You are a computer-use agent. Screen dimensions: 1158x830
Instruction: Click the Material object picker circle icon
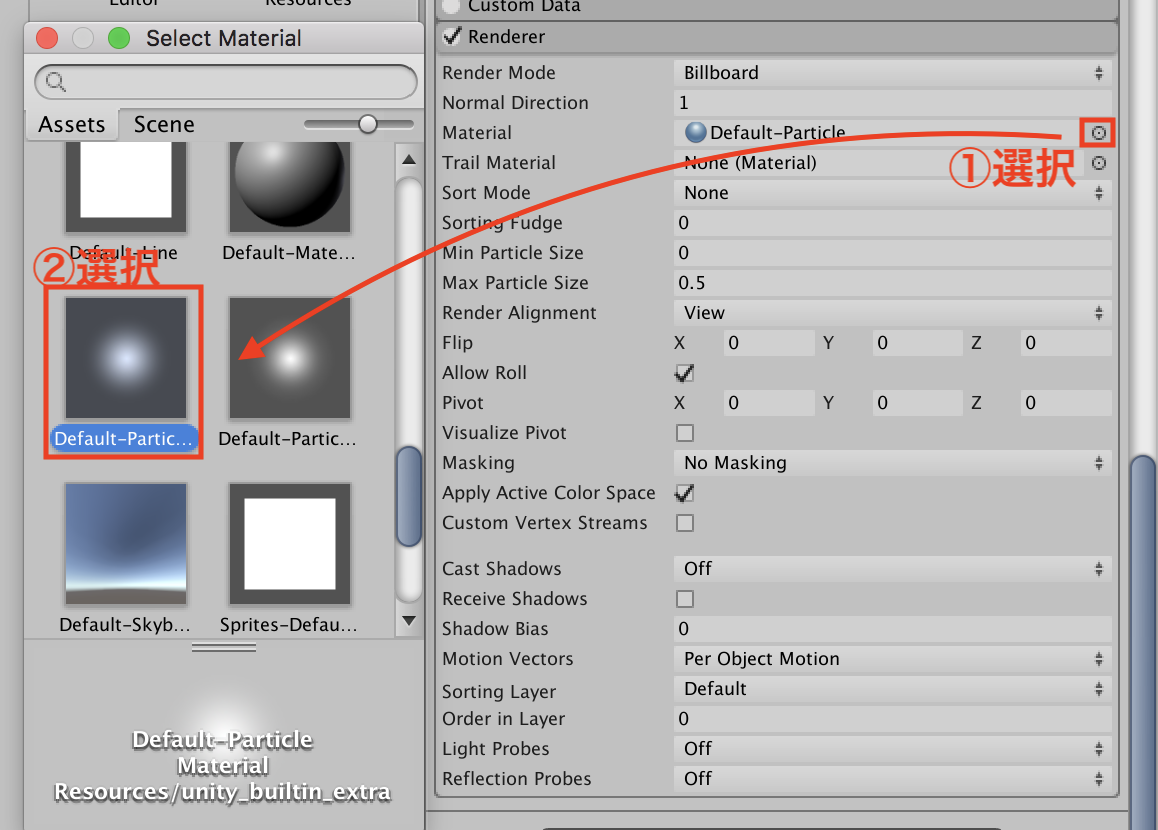(1098, 133)
